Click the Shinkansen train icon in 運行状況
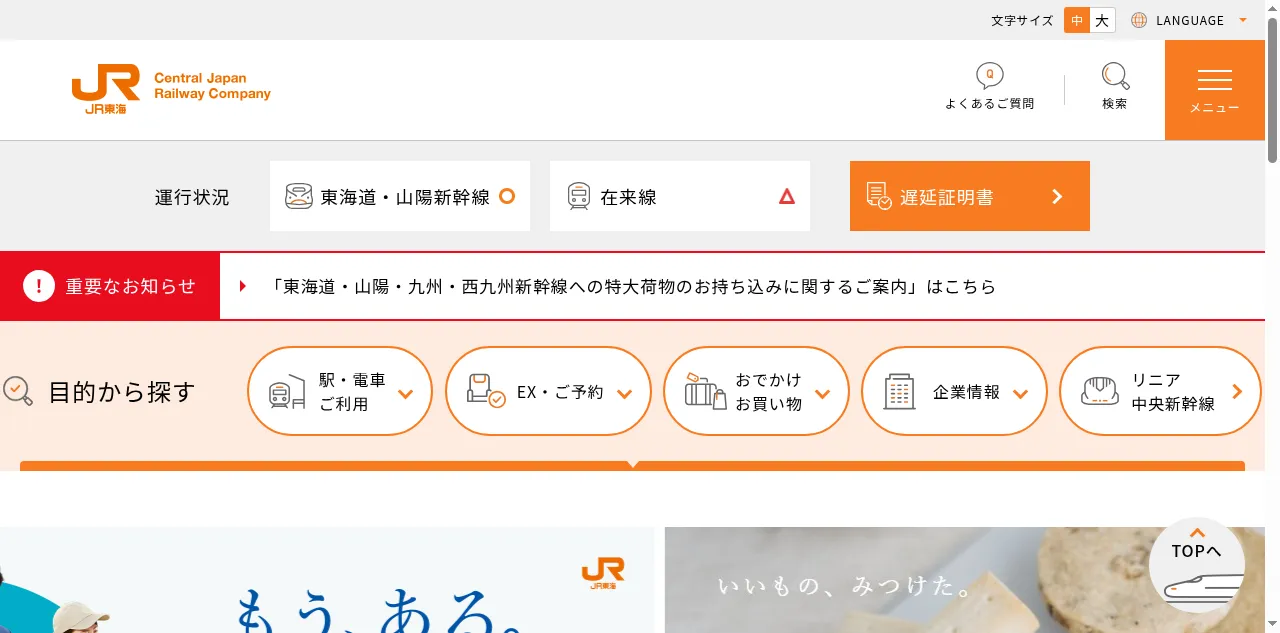Image resolution: width=1280 pixels, height=633 pixels. coord(299,196)
